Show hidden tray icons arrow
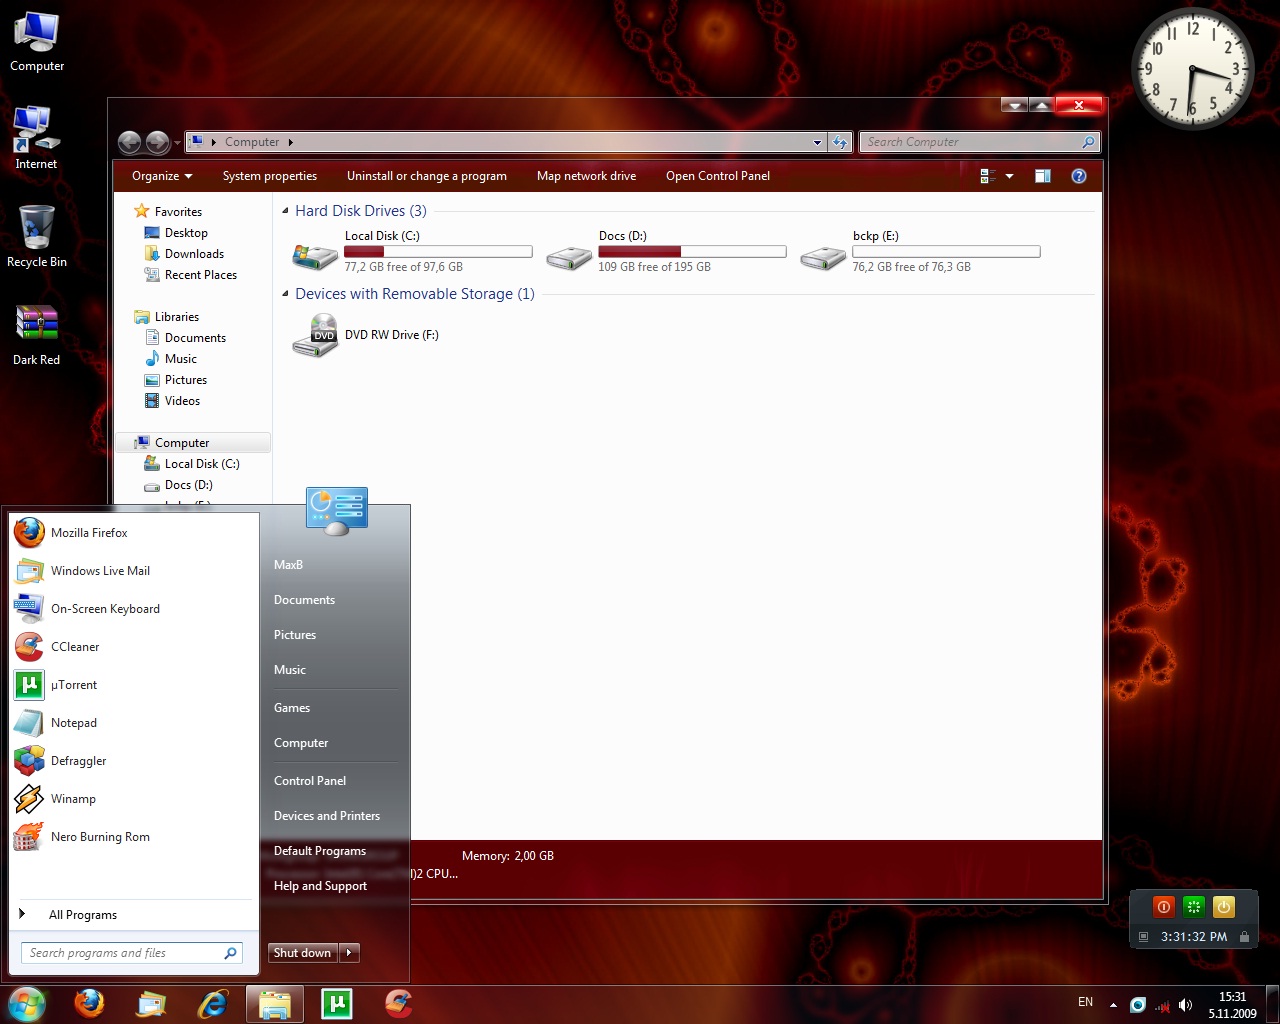 [x=1113, y=1005]
